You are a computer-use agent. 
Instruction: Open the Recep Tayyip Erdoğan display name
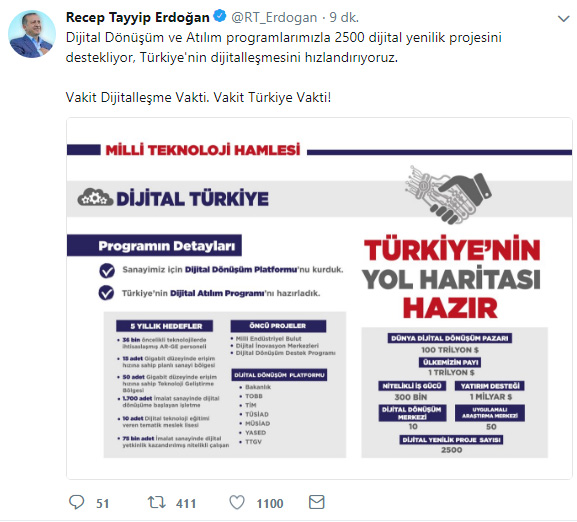[x=138, y=17]
